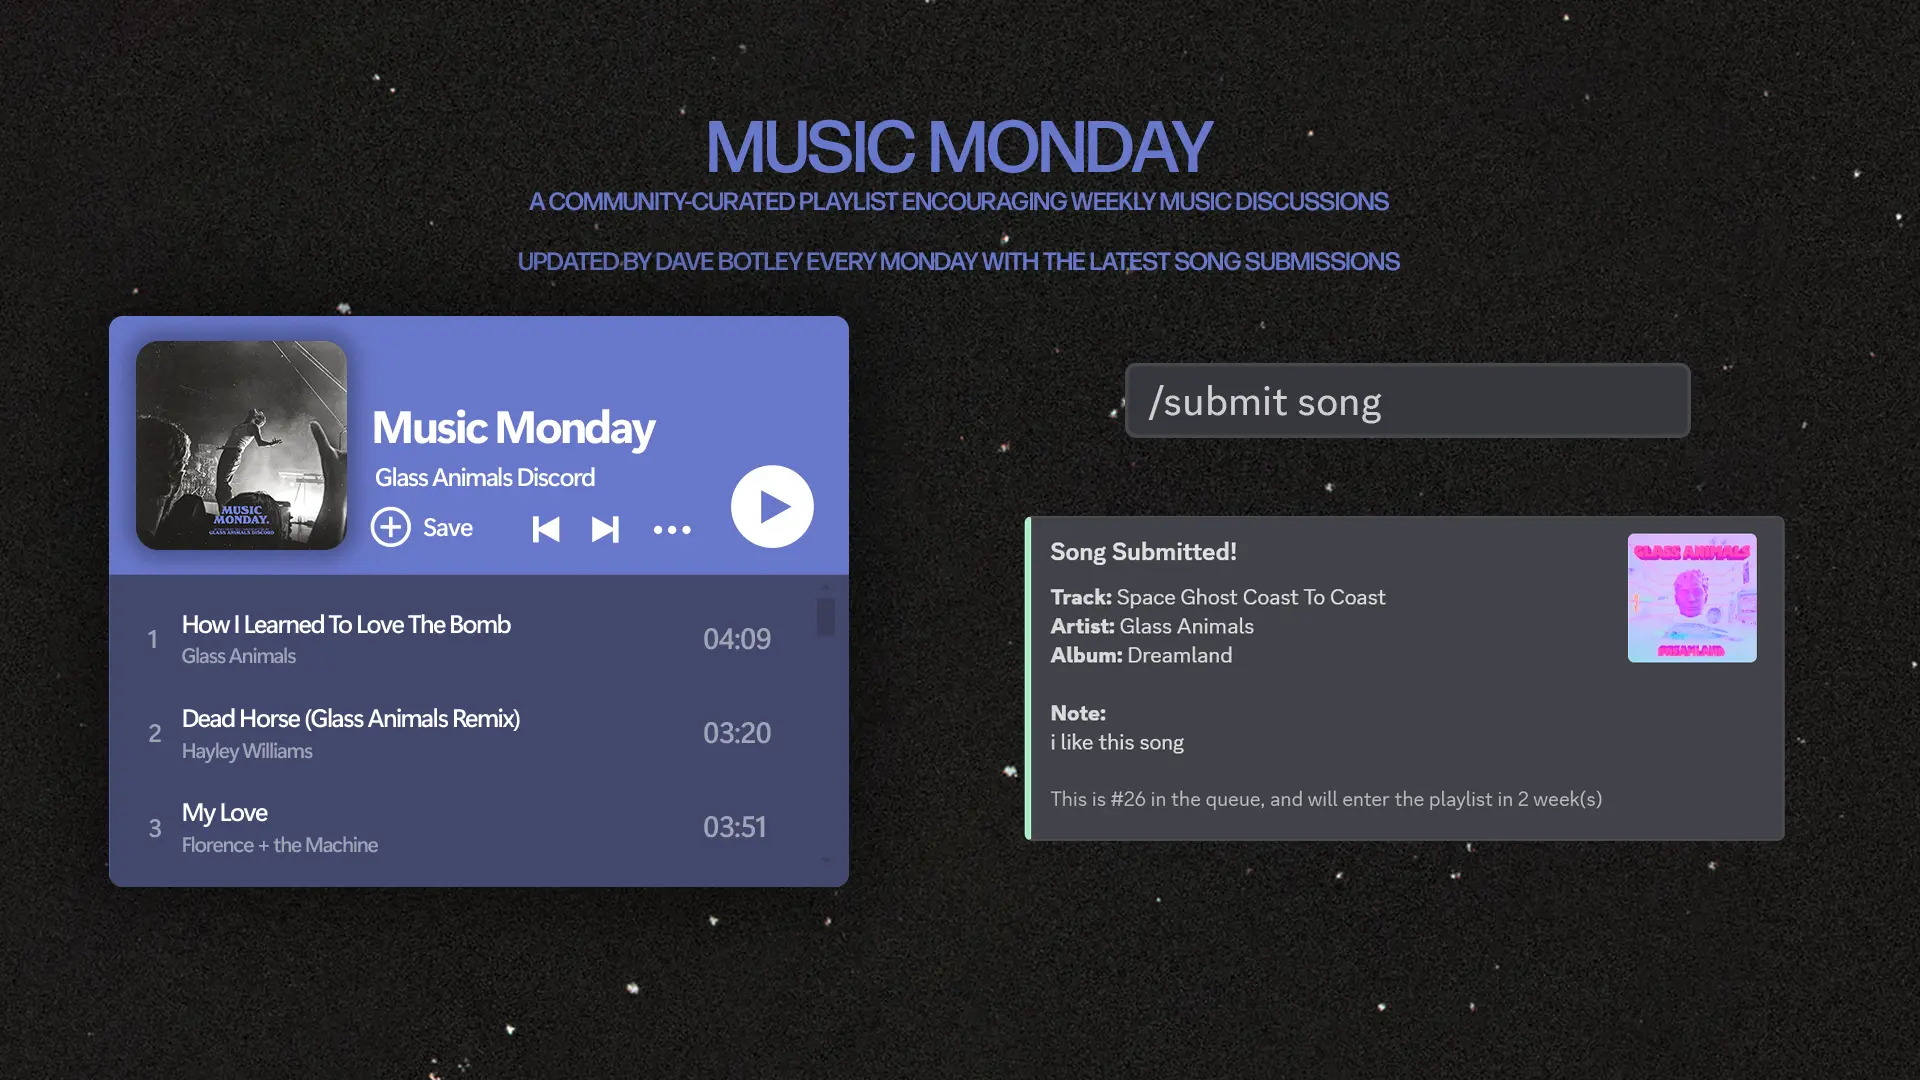This screenshot has height=1080, width=1920.
Task: Click the Artist: Glass Animals line in embed
Action: (1152, 626)
